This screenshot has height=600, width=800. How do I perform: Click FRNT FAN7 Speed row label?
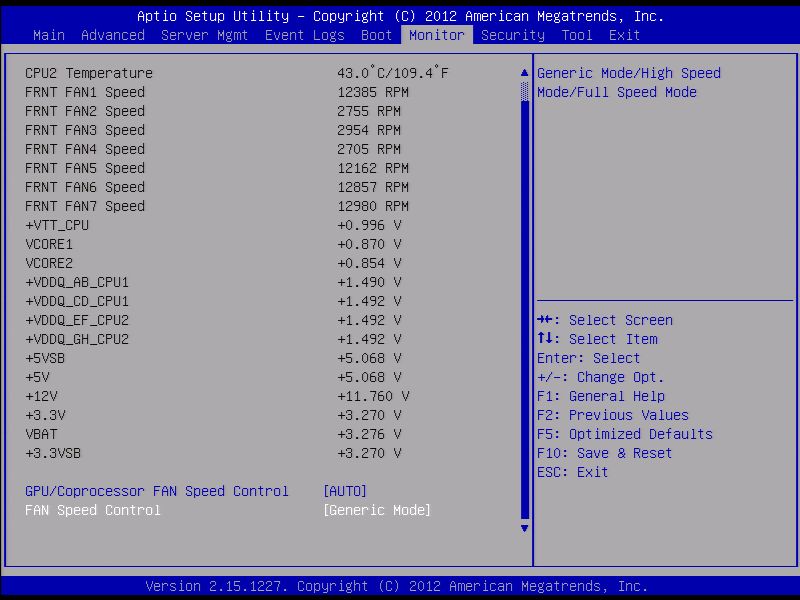tap(85, 206)
